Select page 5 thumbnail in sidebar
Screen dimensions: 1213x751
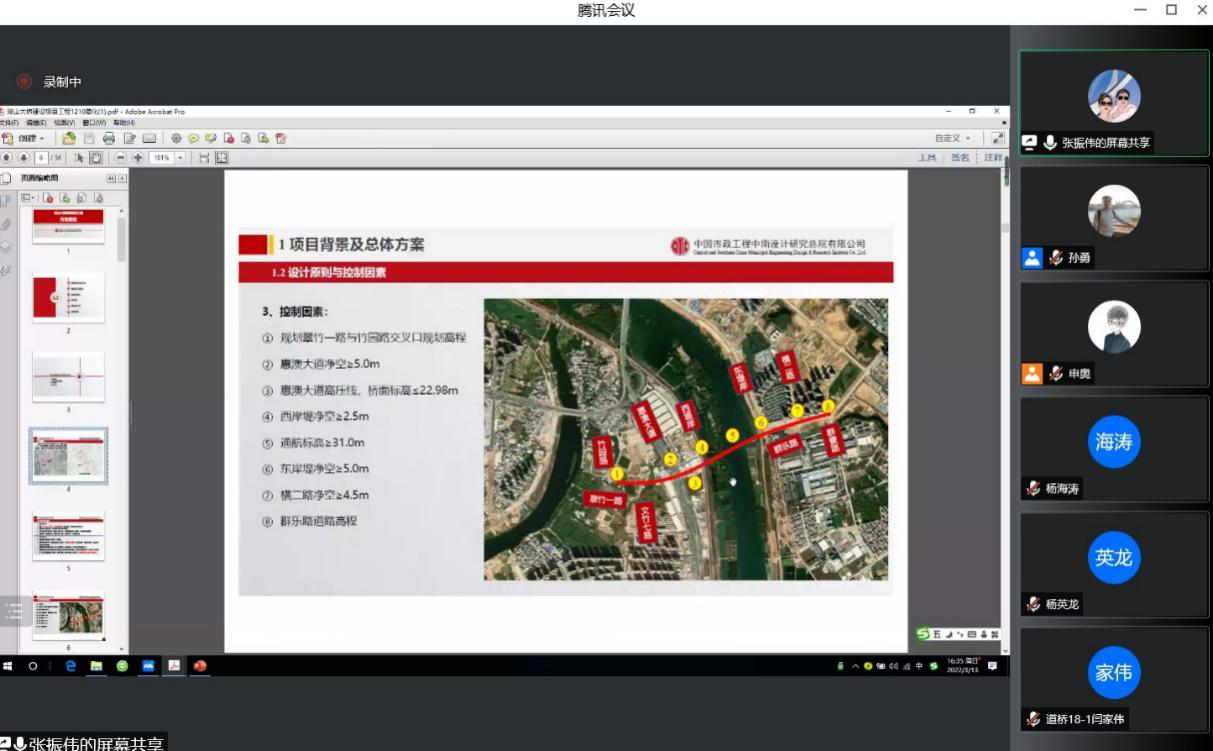[x=68, y=535]
